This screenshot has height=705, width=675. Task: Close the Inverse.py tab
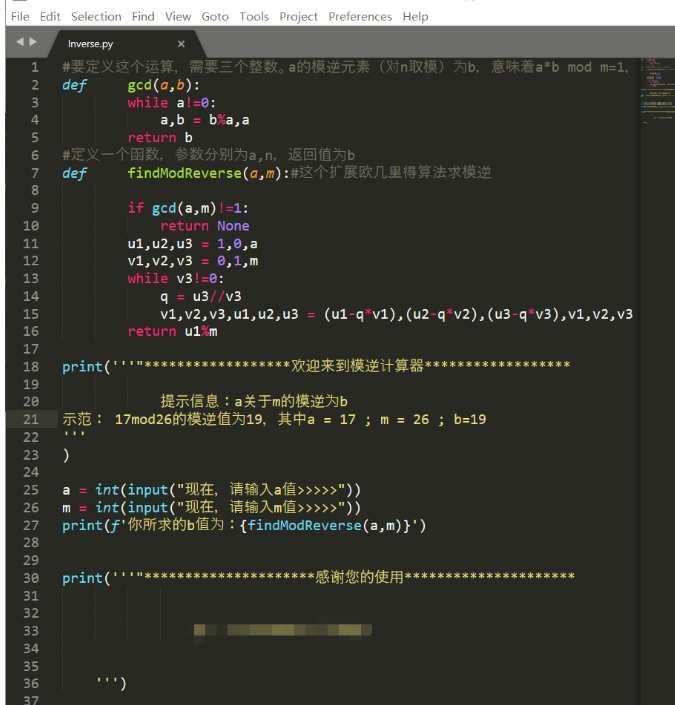(181, 44)
